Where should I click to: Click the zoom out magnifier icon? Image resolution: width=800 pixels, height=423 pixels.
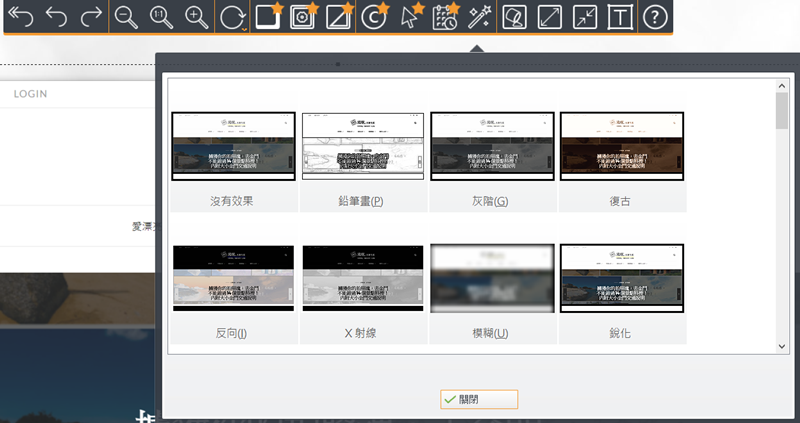click(x=126, y=17)
